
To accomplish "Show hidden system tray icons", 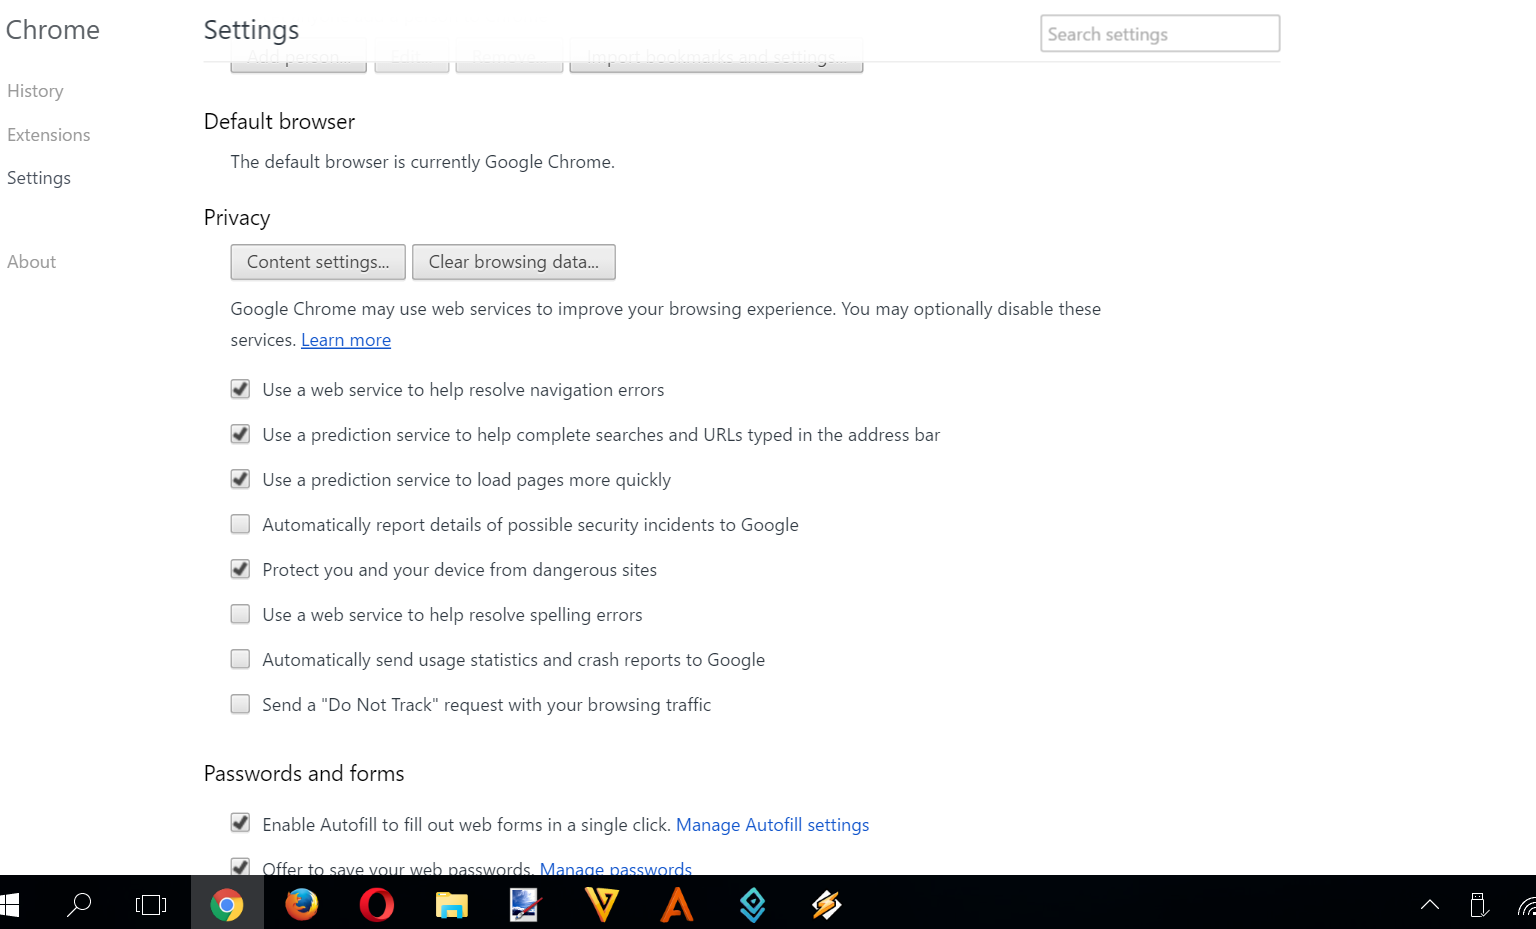I will pyautogui.click(x=1430, y=905).
